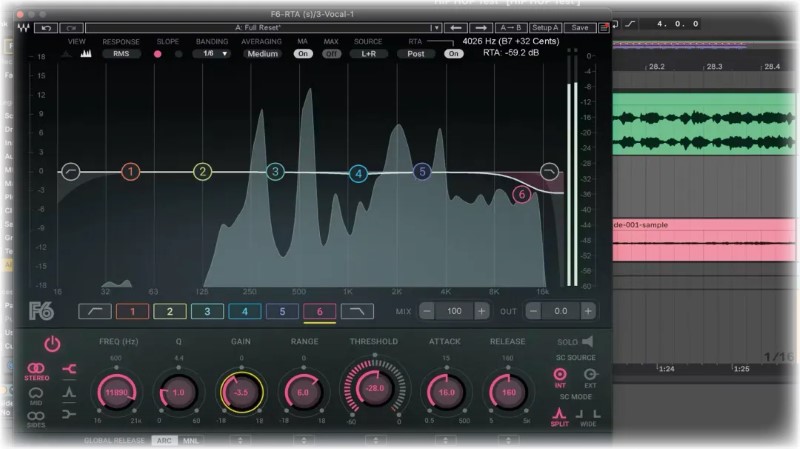The image size is (800, 449).
Task: Select band tab 5
Action: [x=282, y=311]
